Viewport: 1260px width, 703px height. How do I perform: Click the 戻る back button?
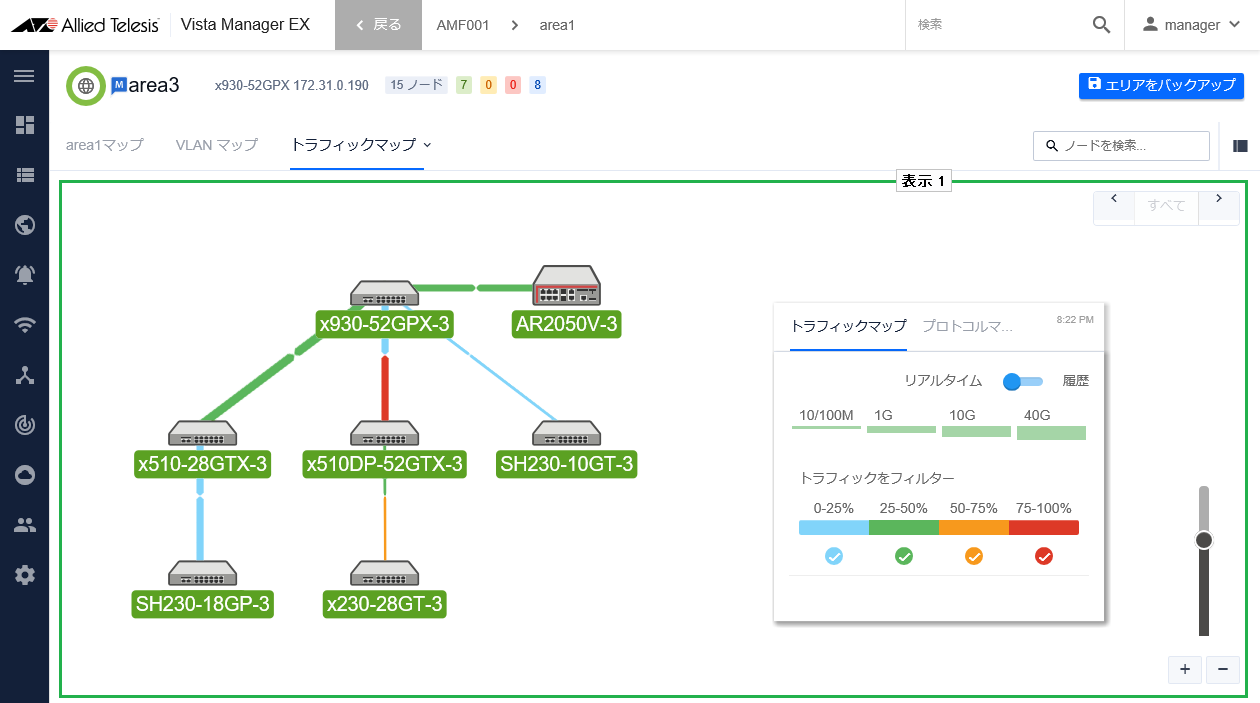coord(379,25)
